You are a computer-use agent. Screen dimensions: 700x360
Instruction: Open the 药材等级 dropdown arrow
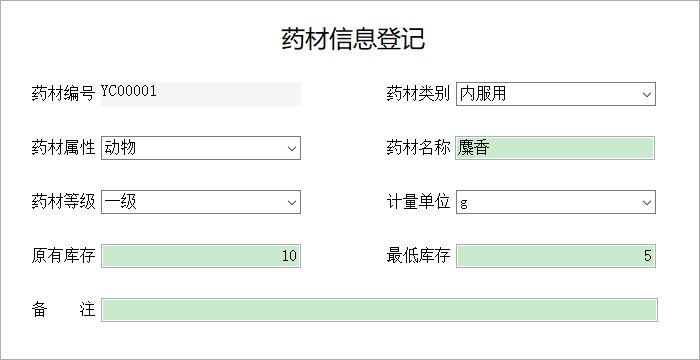[292, 202]
